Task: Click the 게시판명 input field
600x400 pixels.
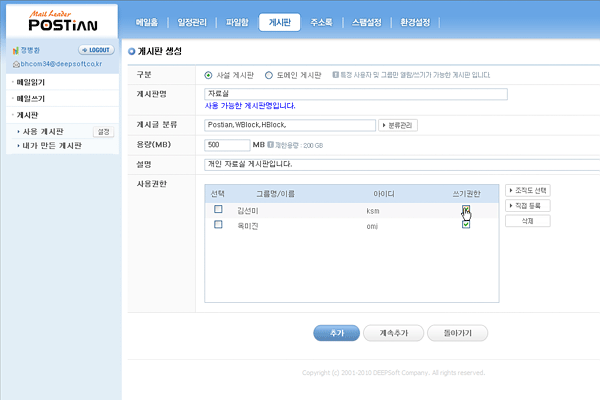Action: [356, 94]
